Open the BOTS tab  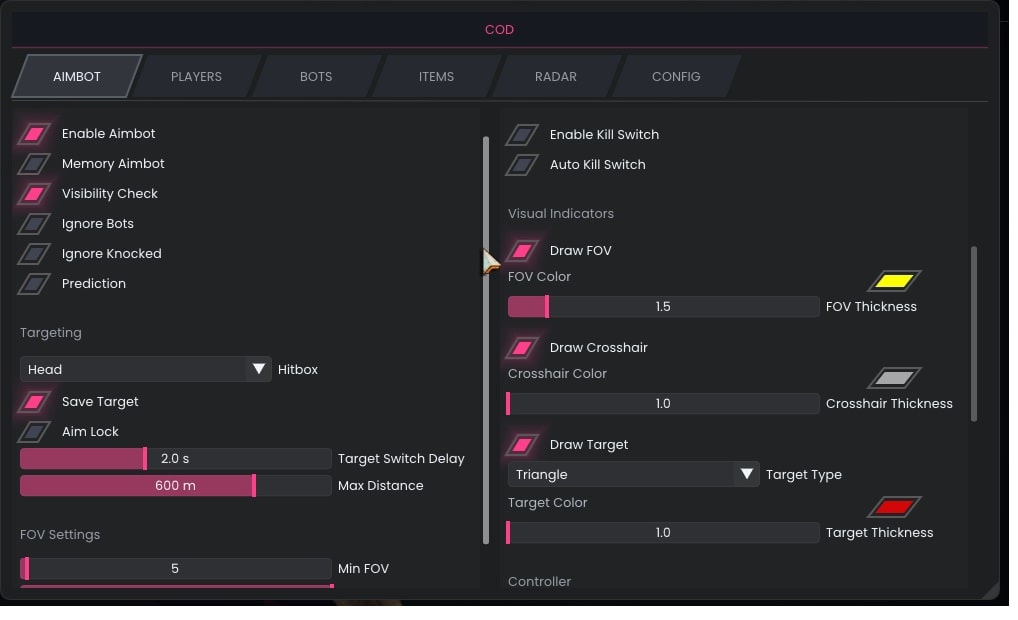(316, 77)
